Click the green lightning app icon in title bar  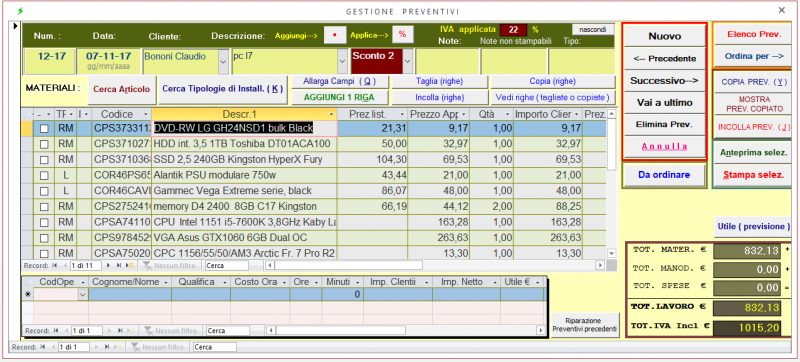click(20, 10)
